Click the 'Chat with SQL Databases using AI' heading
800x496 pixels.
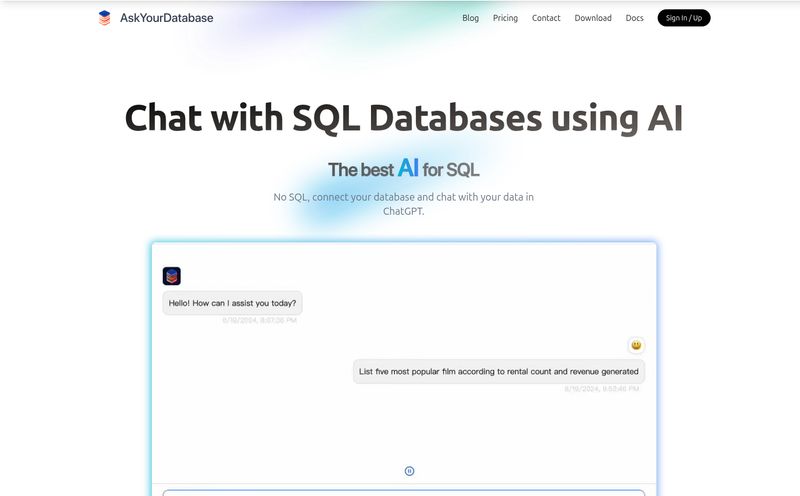click(404, 118)
